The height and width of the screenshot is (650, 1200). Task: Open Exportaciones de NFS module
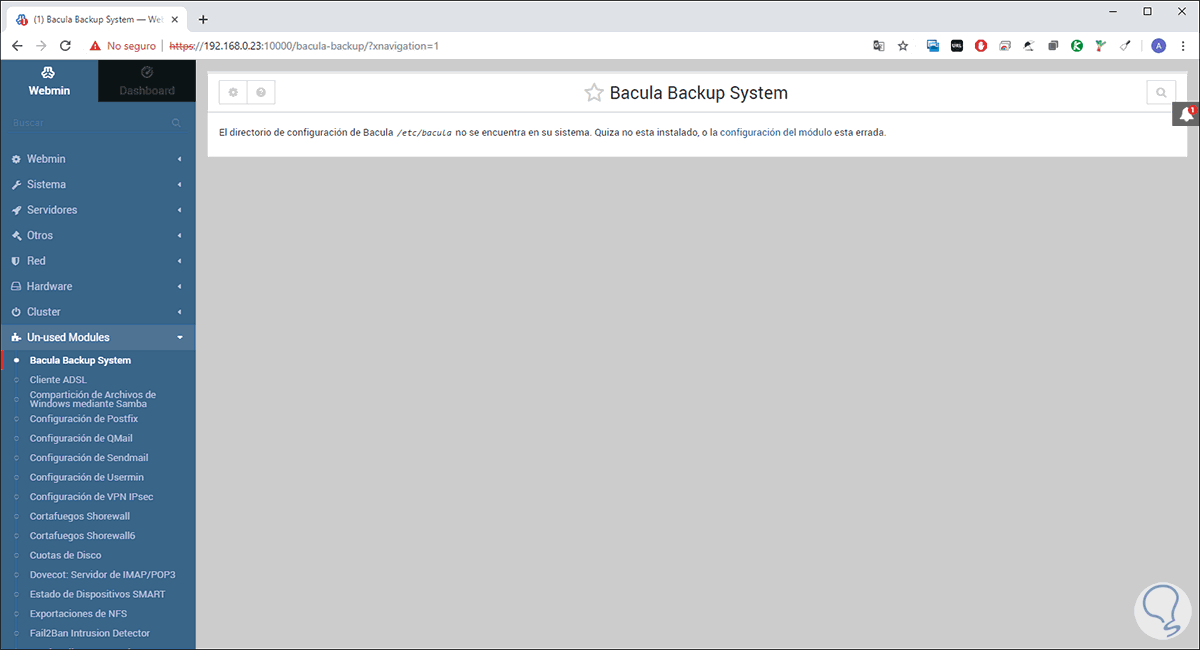[x=80, y=614]
